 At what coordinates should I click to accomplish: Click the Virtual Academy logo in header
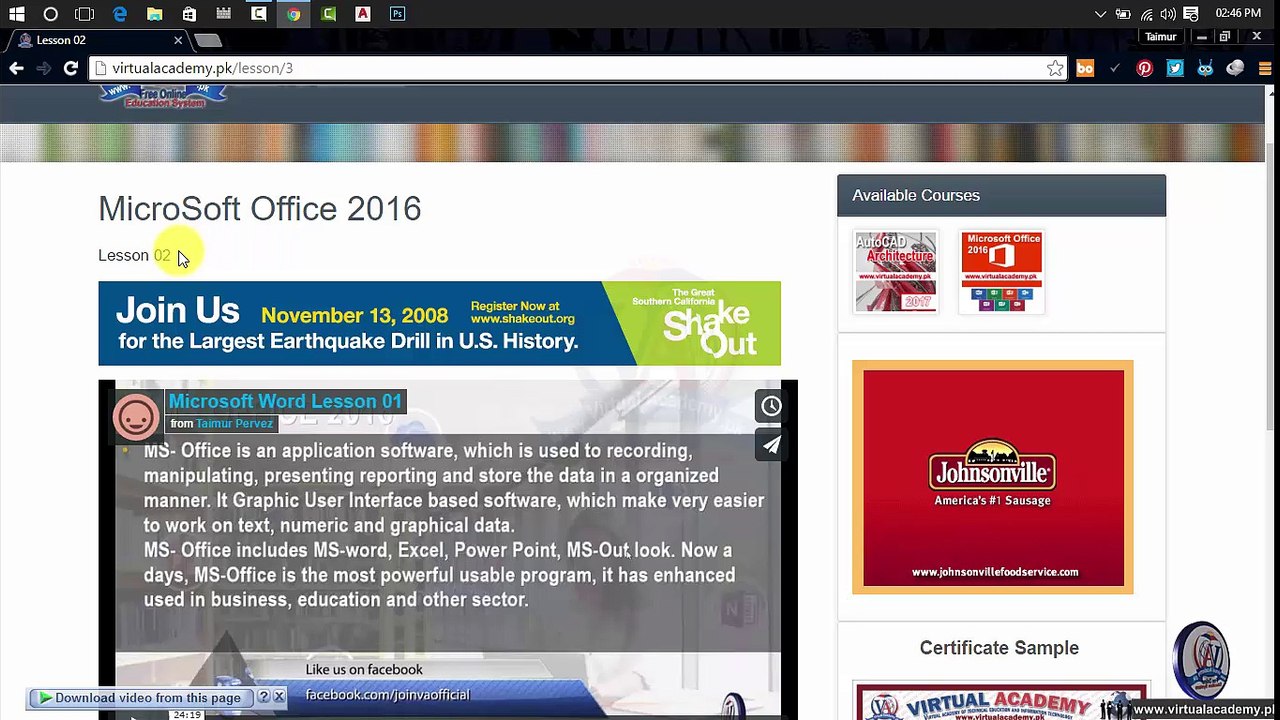[163, 97]
